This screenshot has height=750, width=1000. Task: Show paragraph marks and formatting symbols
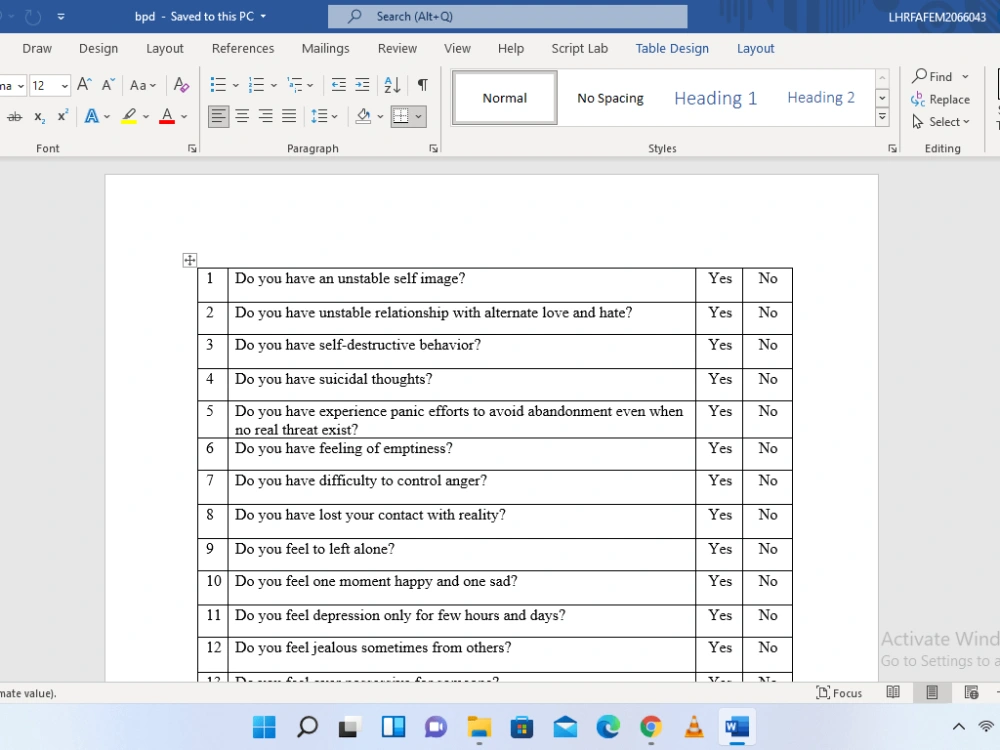(x=422, y=85)
